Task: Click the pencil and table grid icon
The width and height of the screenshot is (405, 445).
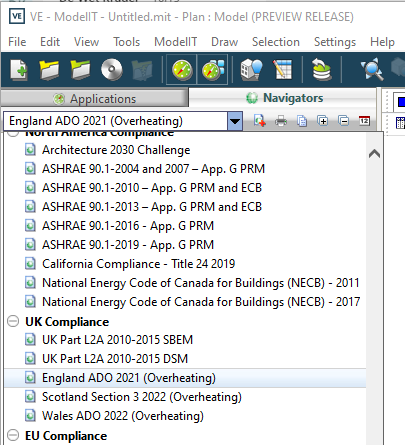Action: 282,70
